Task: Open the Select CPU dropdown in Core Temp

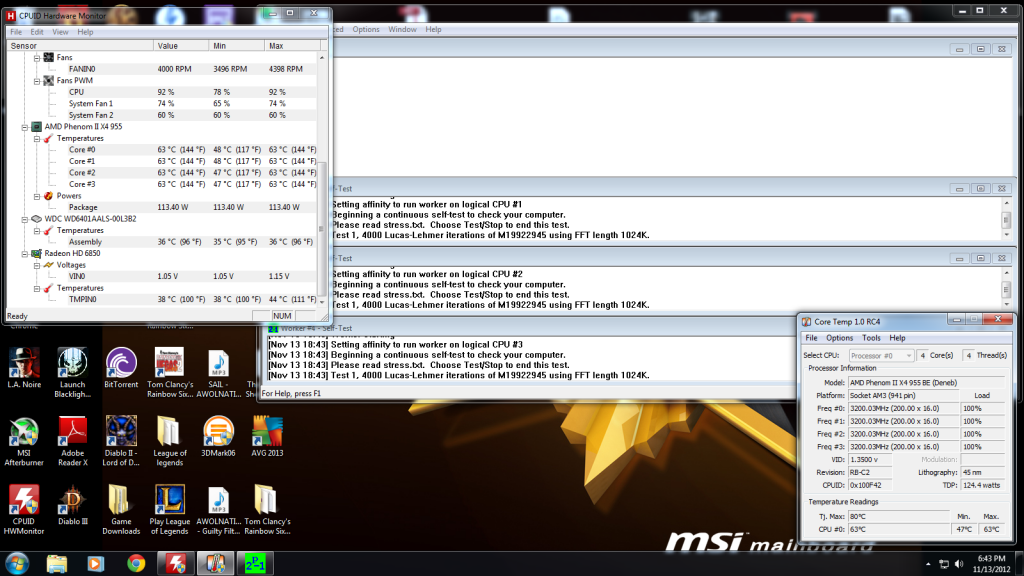Action: (x=881, y=355)
